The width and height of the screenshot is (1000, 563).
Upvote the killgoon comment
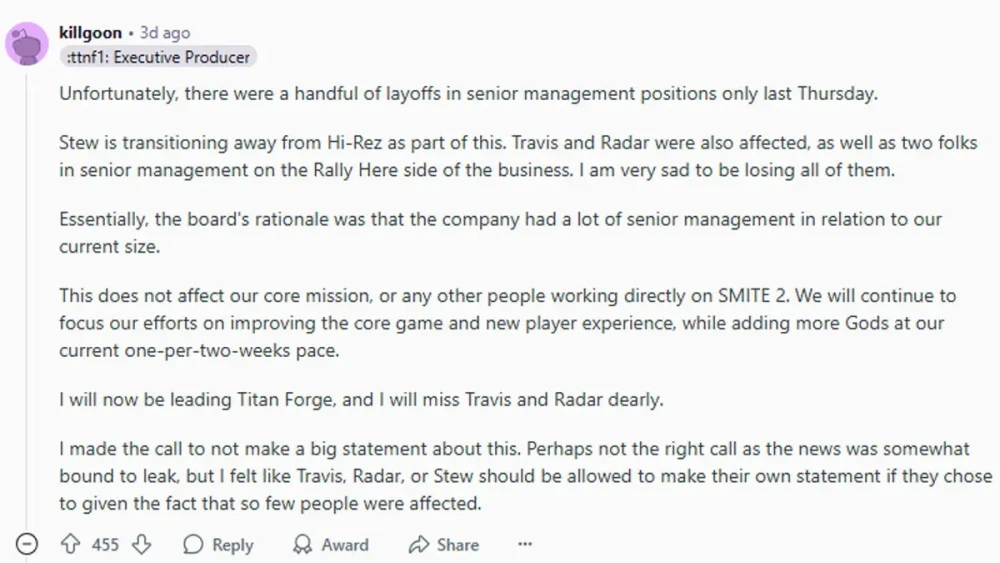70,545
